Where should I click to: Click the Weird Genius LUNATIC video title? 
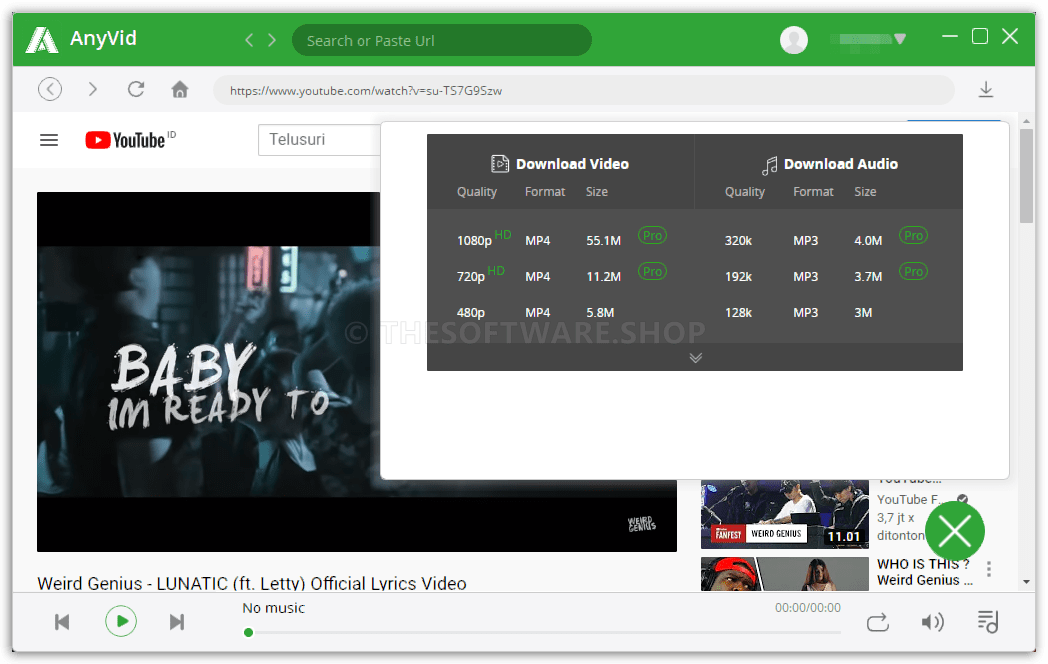click(252, 584)
